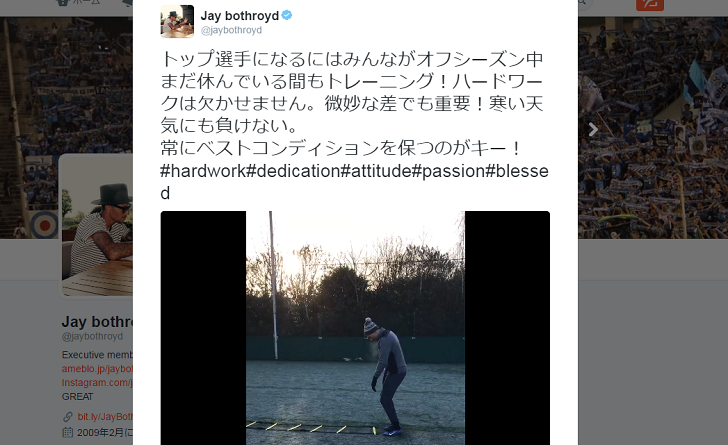
Task: Click the large profile photo with hat
Action: (97, 225)
